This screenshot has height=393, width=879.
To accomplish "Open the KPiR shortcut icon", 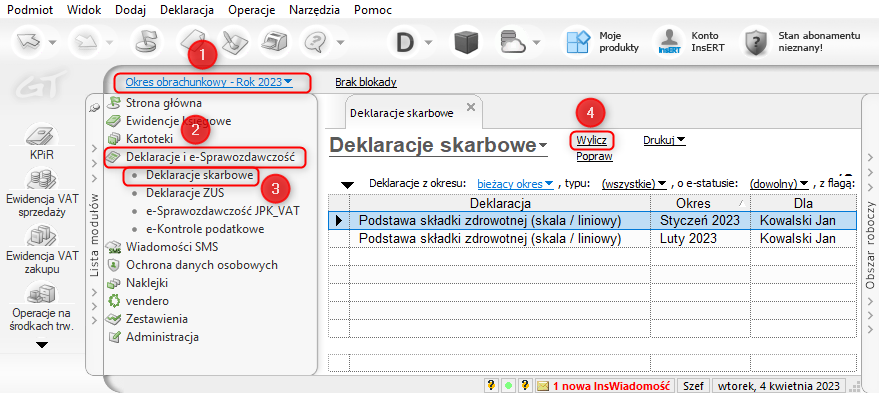I will pyautogui.click(x=41, y=137).
